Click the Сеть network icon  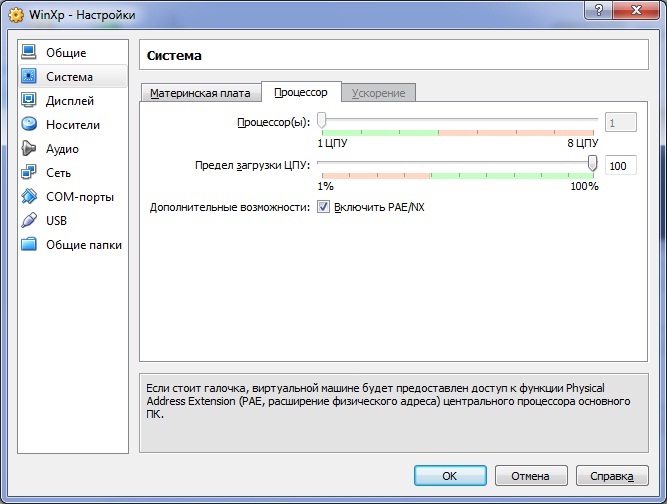pyautogui.click(x=29, y=172)
